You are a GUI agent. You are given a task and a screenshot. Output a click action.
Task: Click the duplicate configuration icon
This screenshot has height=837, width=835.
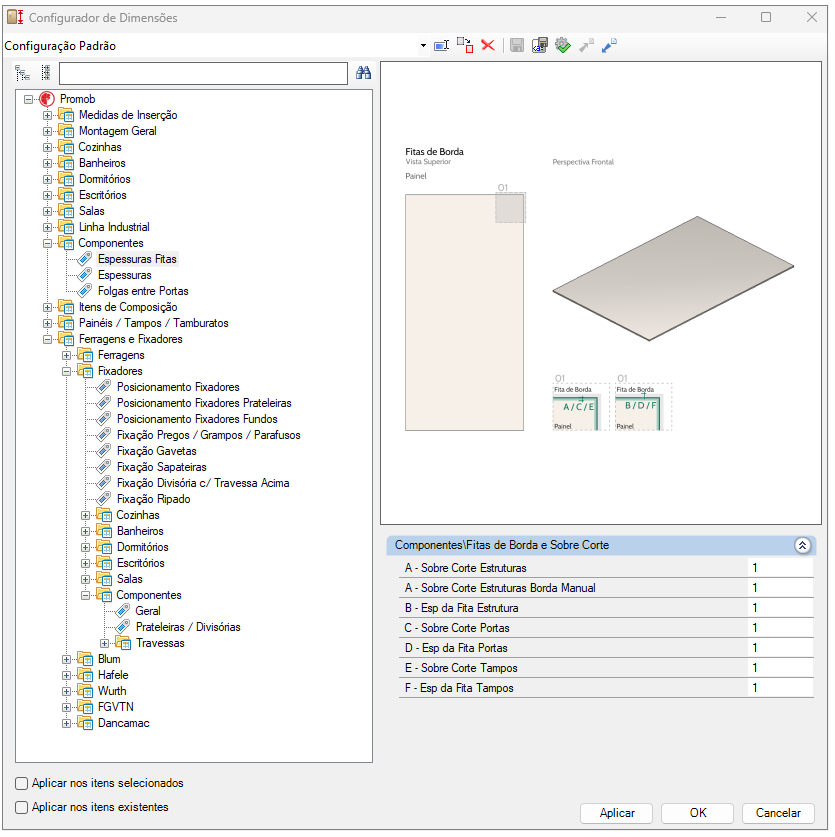click(x=464, y=46)
